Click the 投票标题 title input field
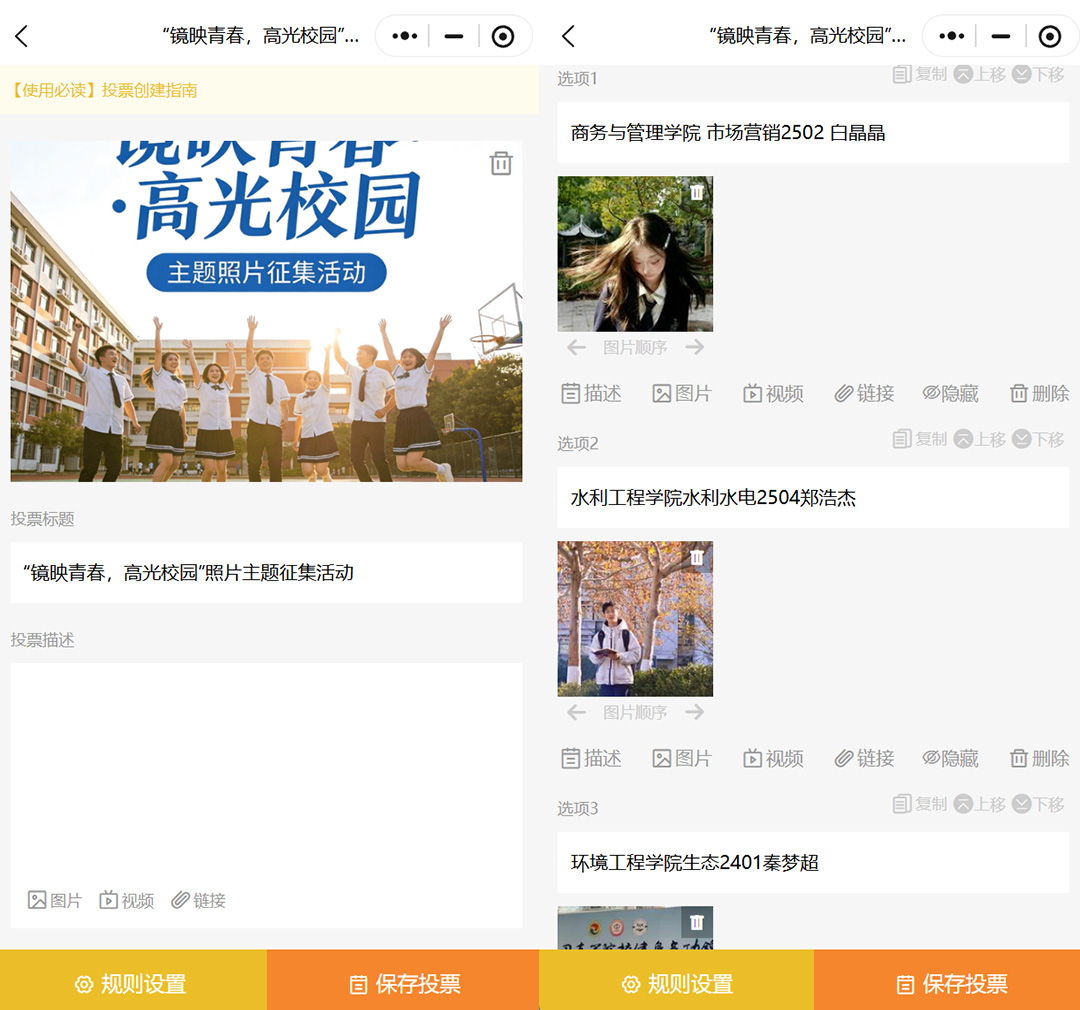Screen dimensions: 1080x1010 click(x=265, y=571)
